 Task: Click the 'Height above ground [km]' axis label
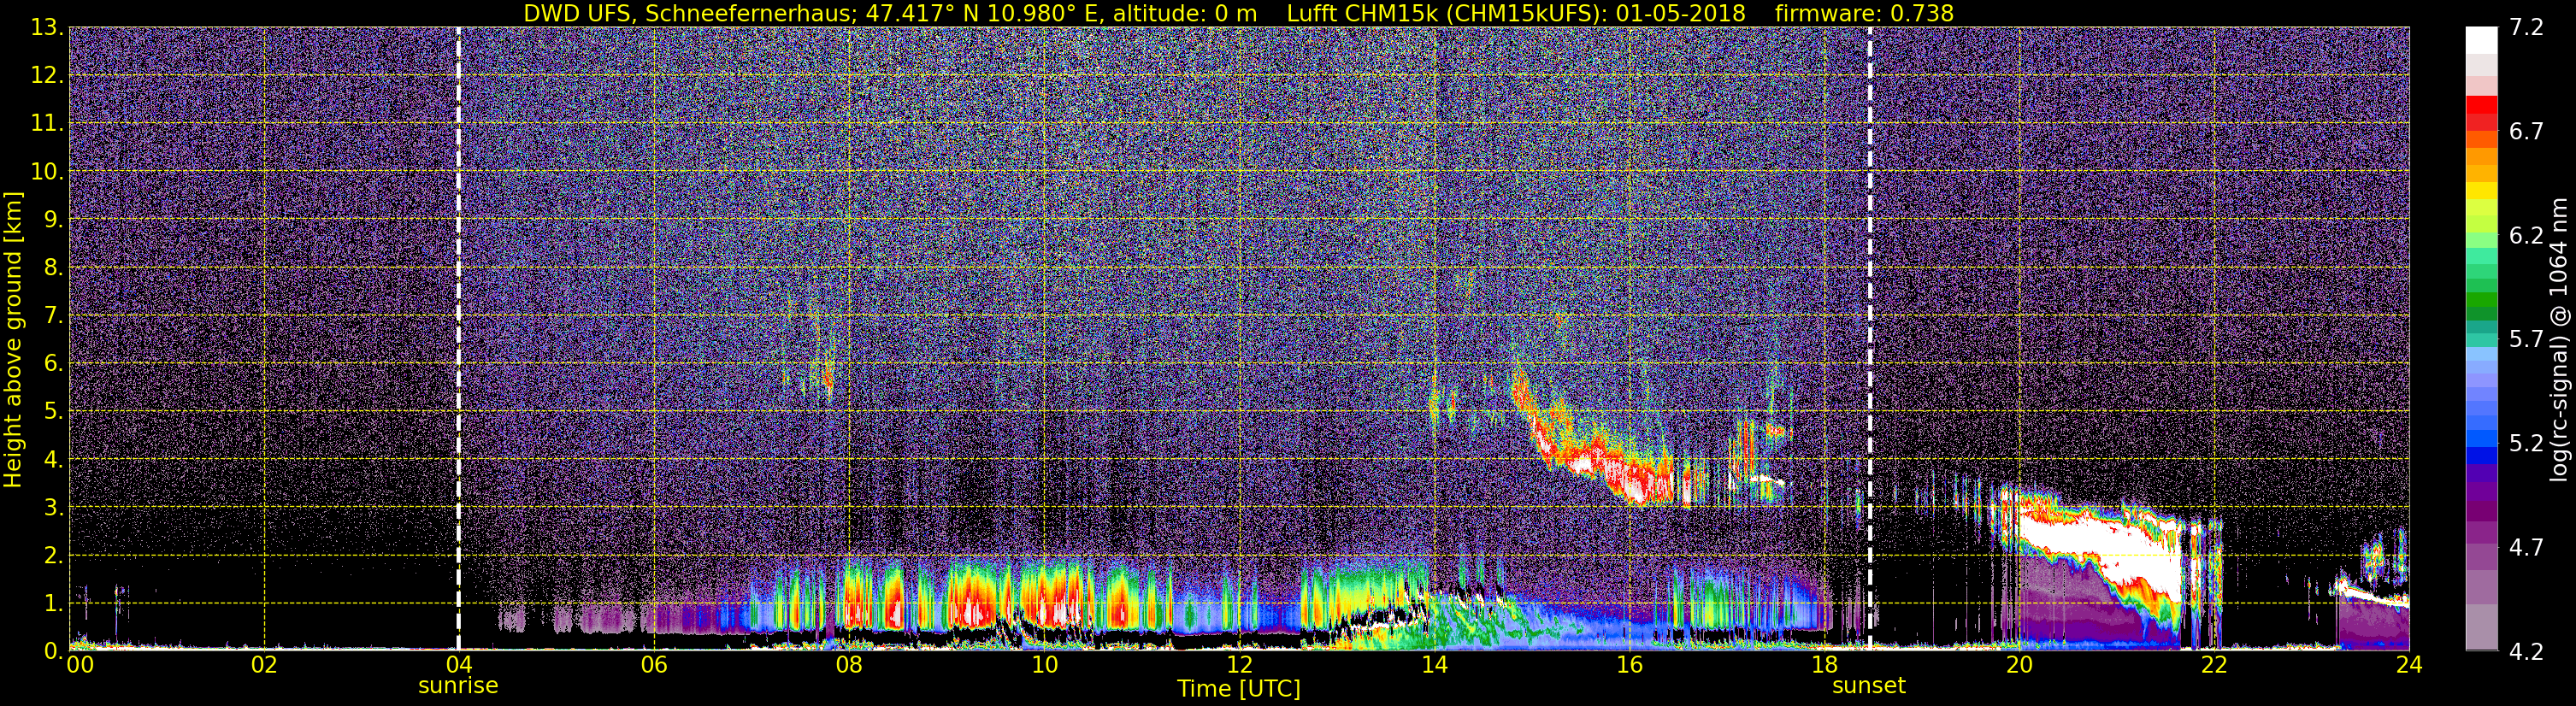click(13, 339)
